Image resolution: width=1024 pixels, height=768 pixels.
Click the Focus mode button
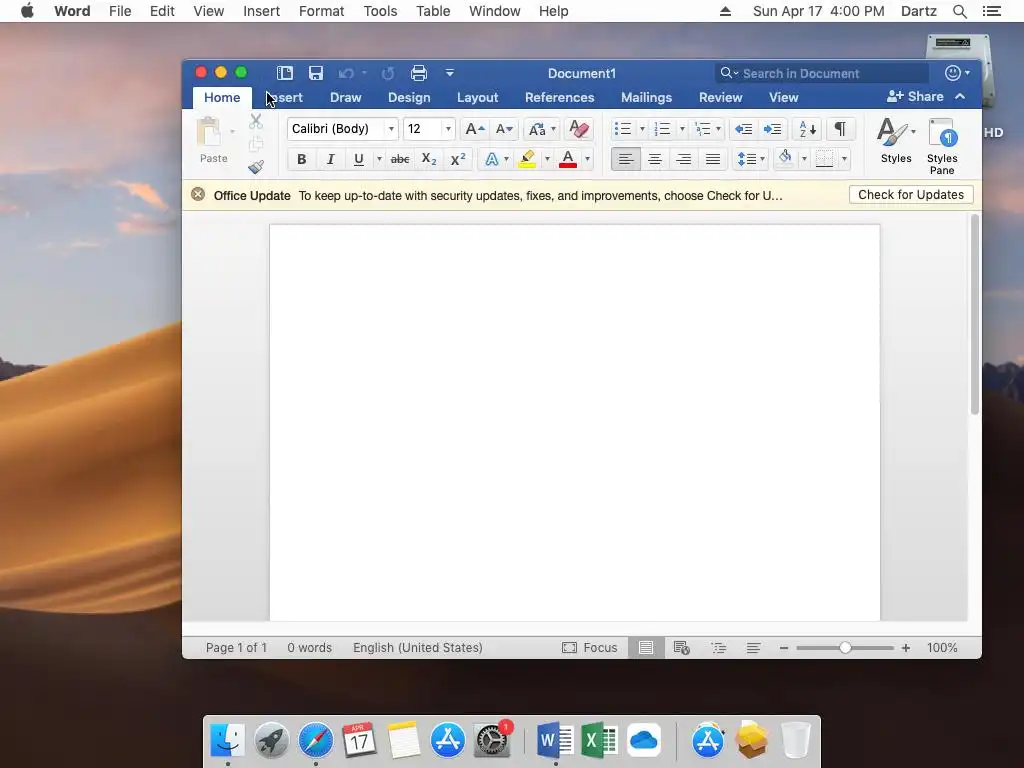point(590,647)
